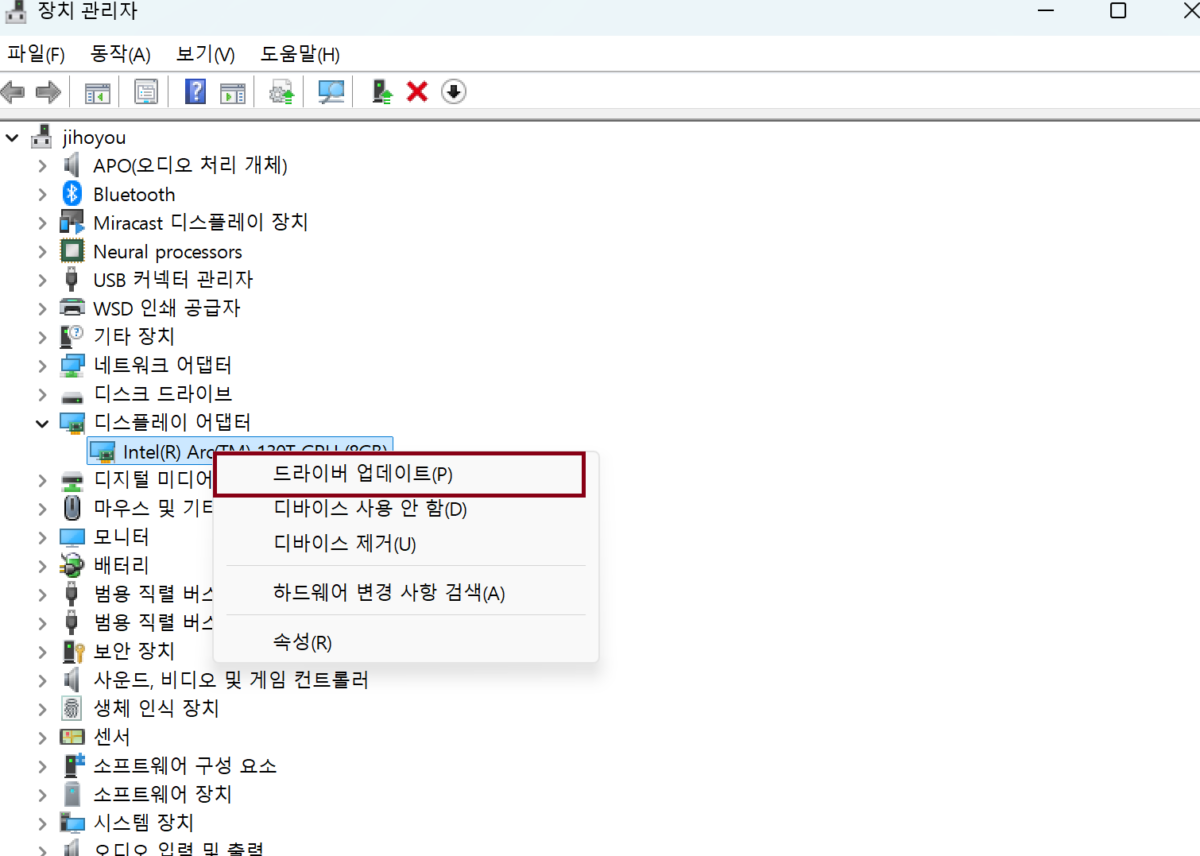
Task: Click the mouse icon next to 마우스 및
Action: click(x=72, y=508)
